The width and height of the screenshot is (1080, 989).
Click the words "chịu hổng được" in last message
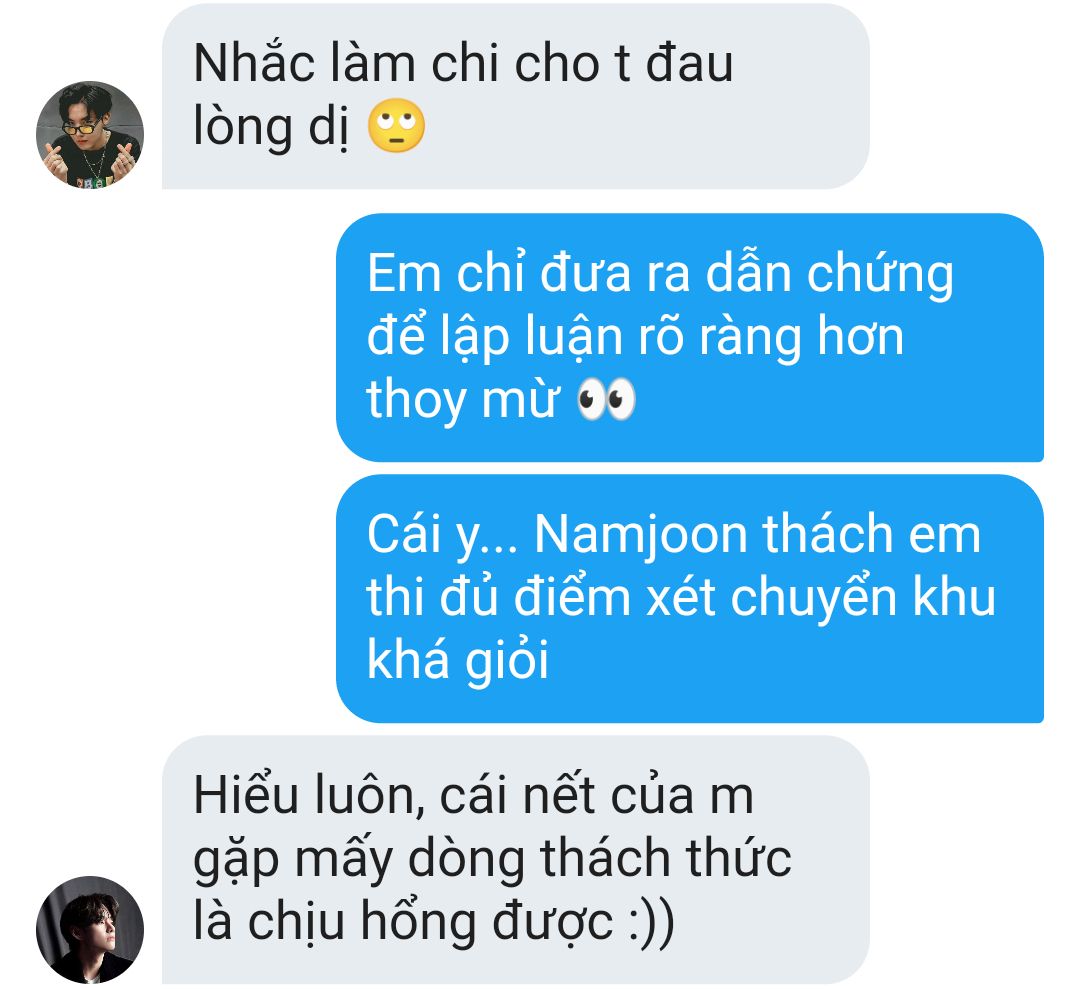pyautogui.click(x=430, y=922)
